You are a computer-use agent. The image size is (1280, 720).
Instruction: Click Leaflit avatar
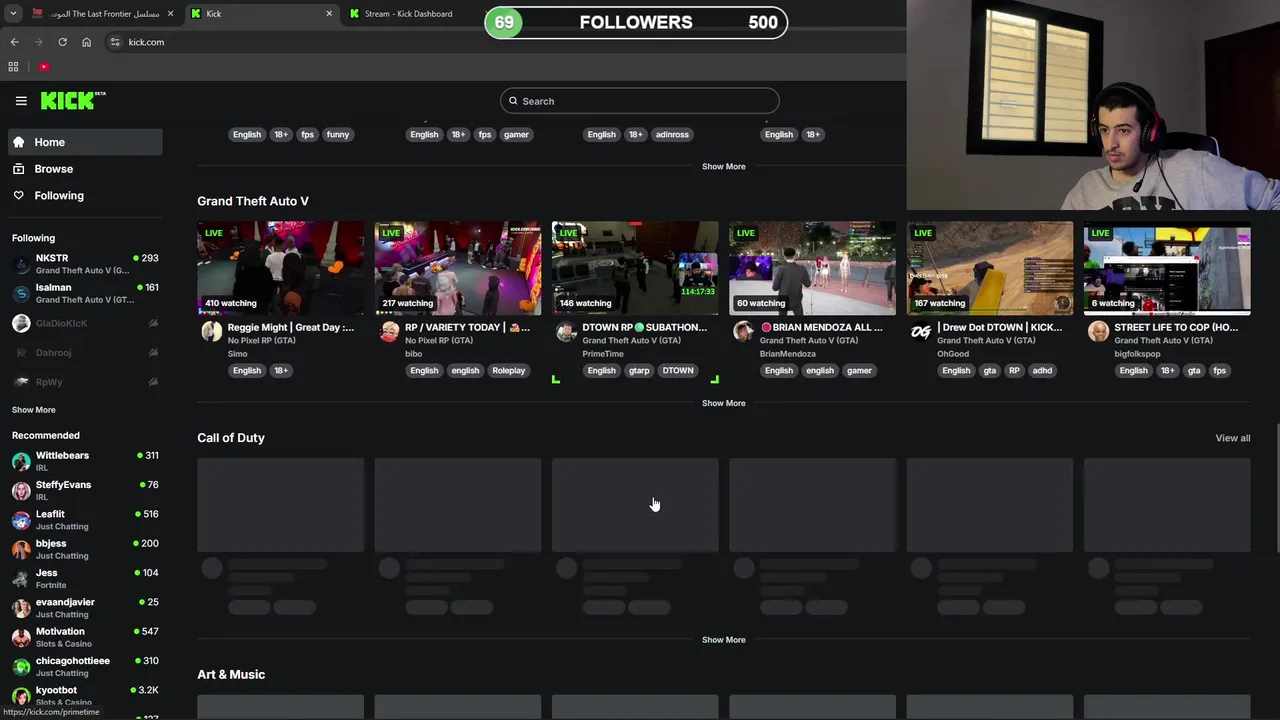tap(21, 520)
